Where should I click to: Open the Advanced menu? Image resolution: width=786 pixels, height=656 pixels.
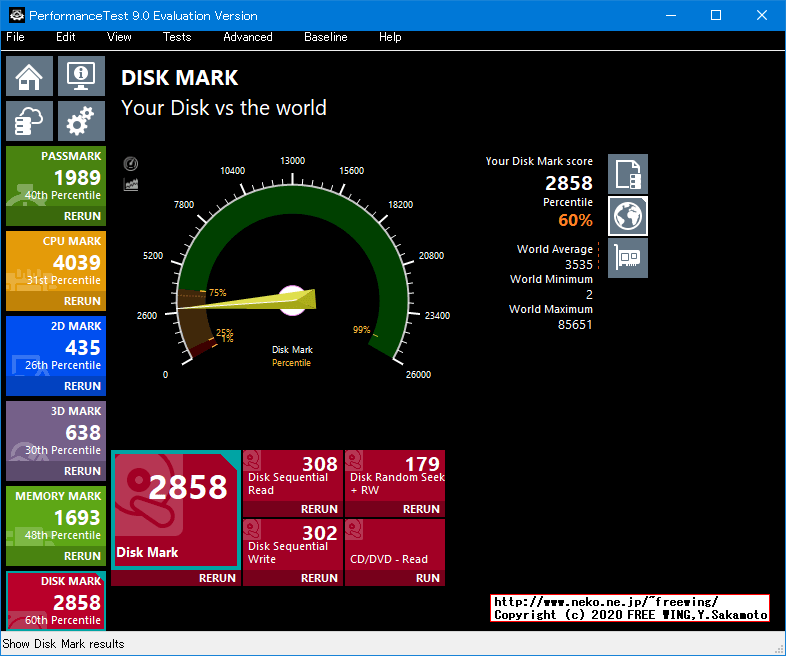tap(247, 37)
